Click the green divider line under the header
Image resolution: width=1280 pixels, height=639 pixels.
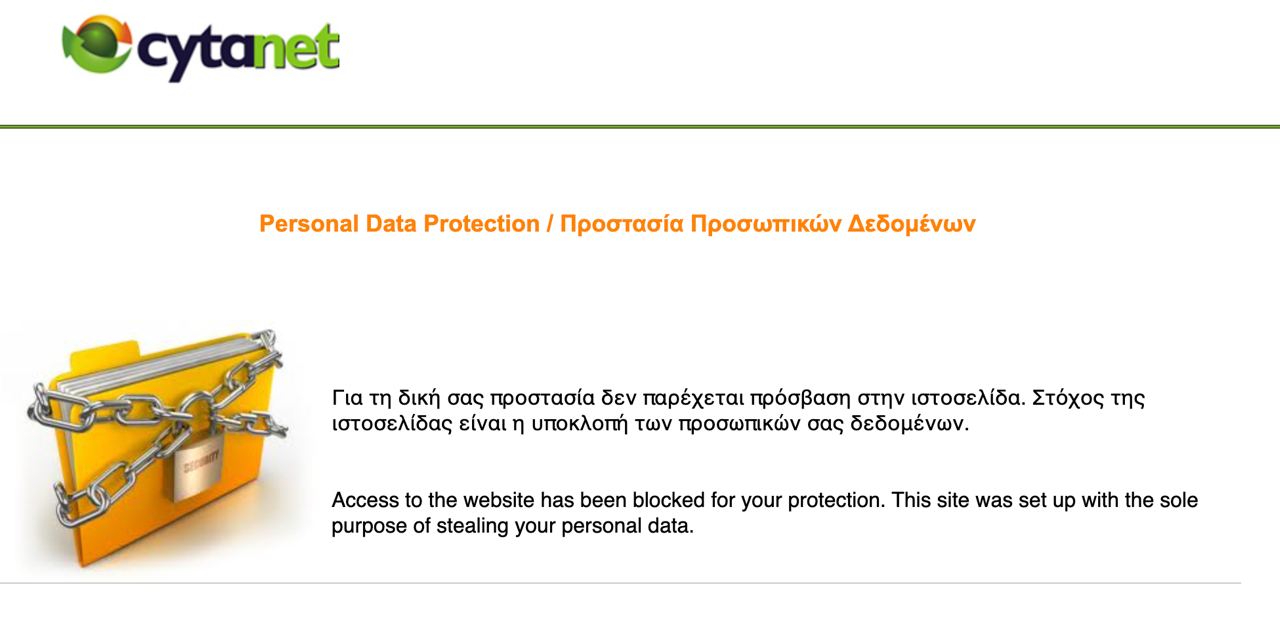coord(640,127)
